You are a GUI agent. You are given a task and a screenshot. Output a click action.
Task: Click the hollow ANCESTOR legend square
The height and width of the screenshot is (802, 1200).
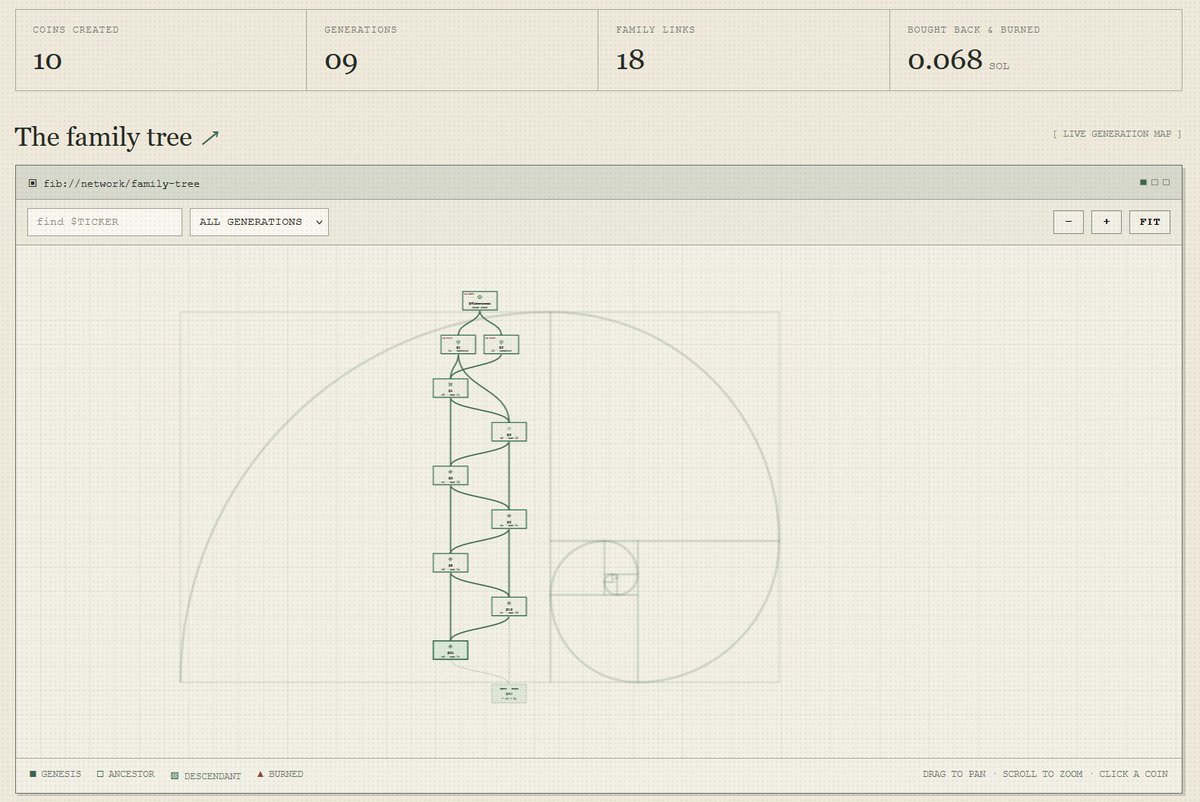pos(100,774)
